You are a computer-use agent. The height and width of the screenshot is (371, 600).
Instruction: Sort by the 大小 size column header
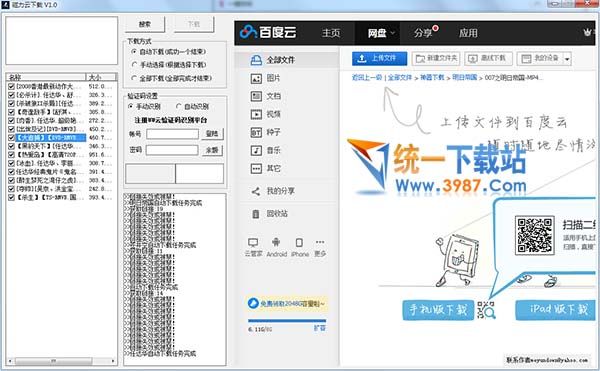point(101,77)
